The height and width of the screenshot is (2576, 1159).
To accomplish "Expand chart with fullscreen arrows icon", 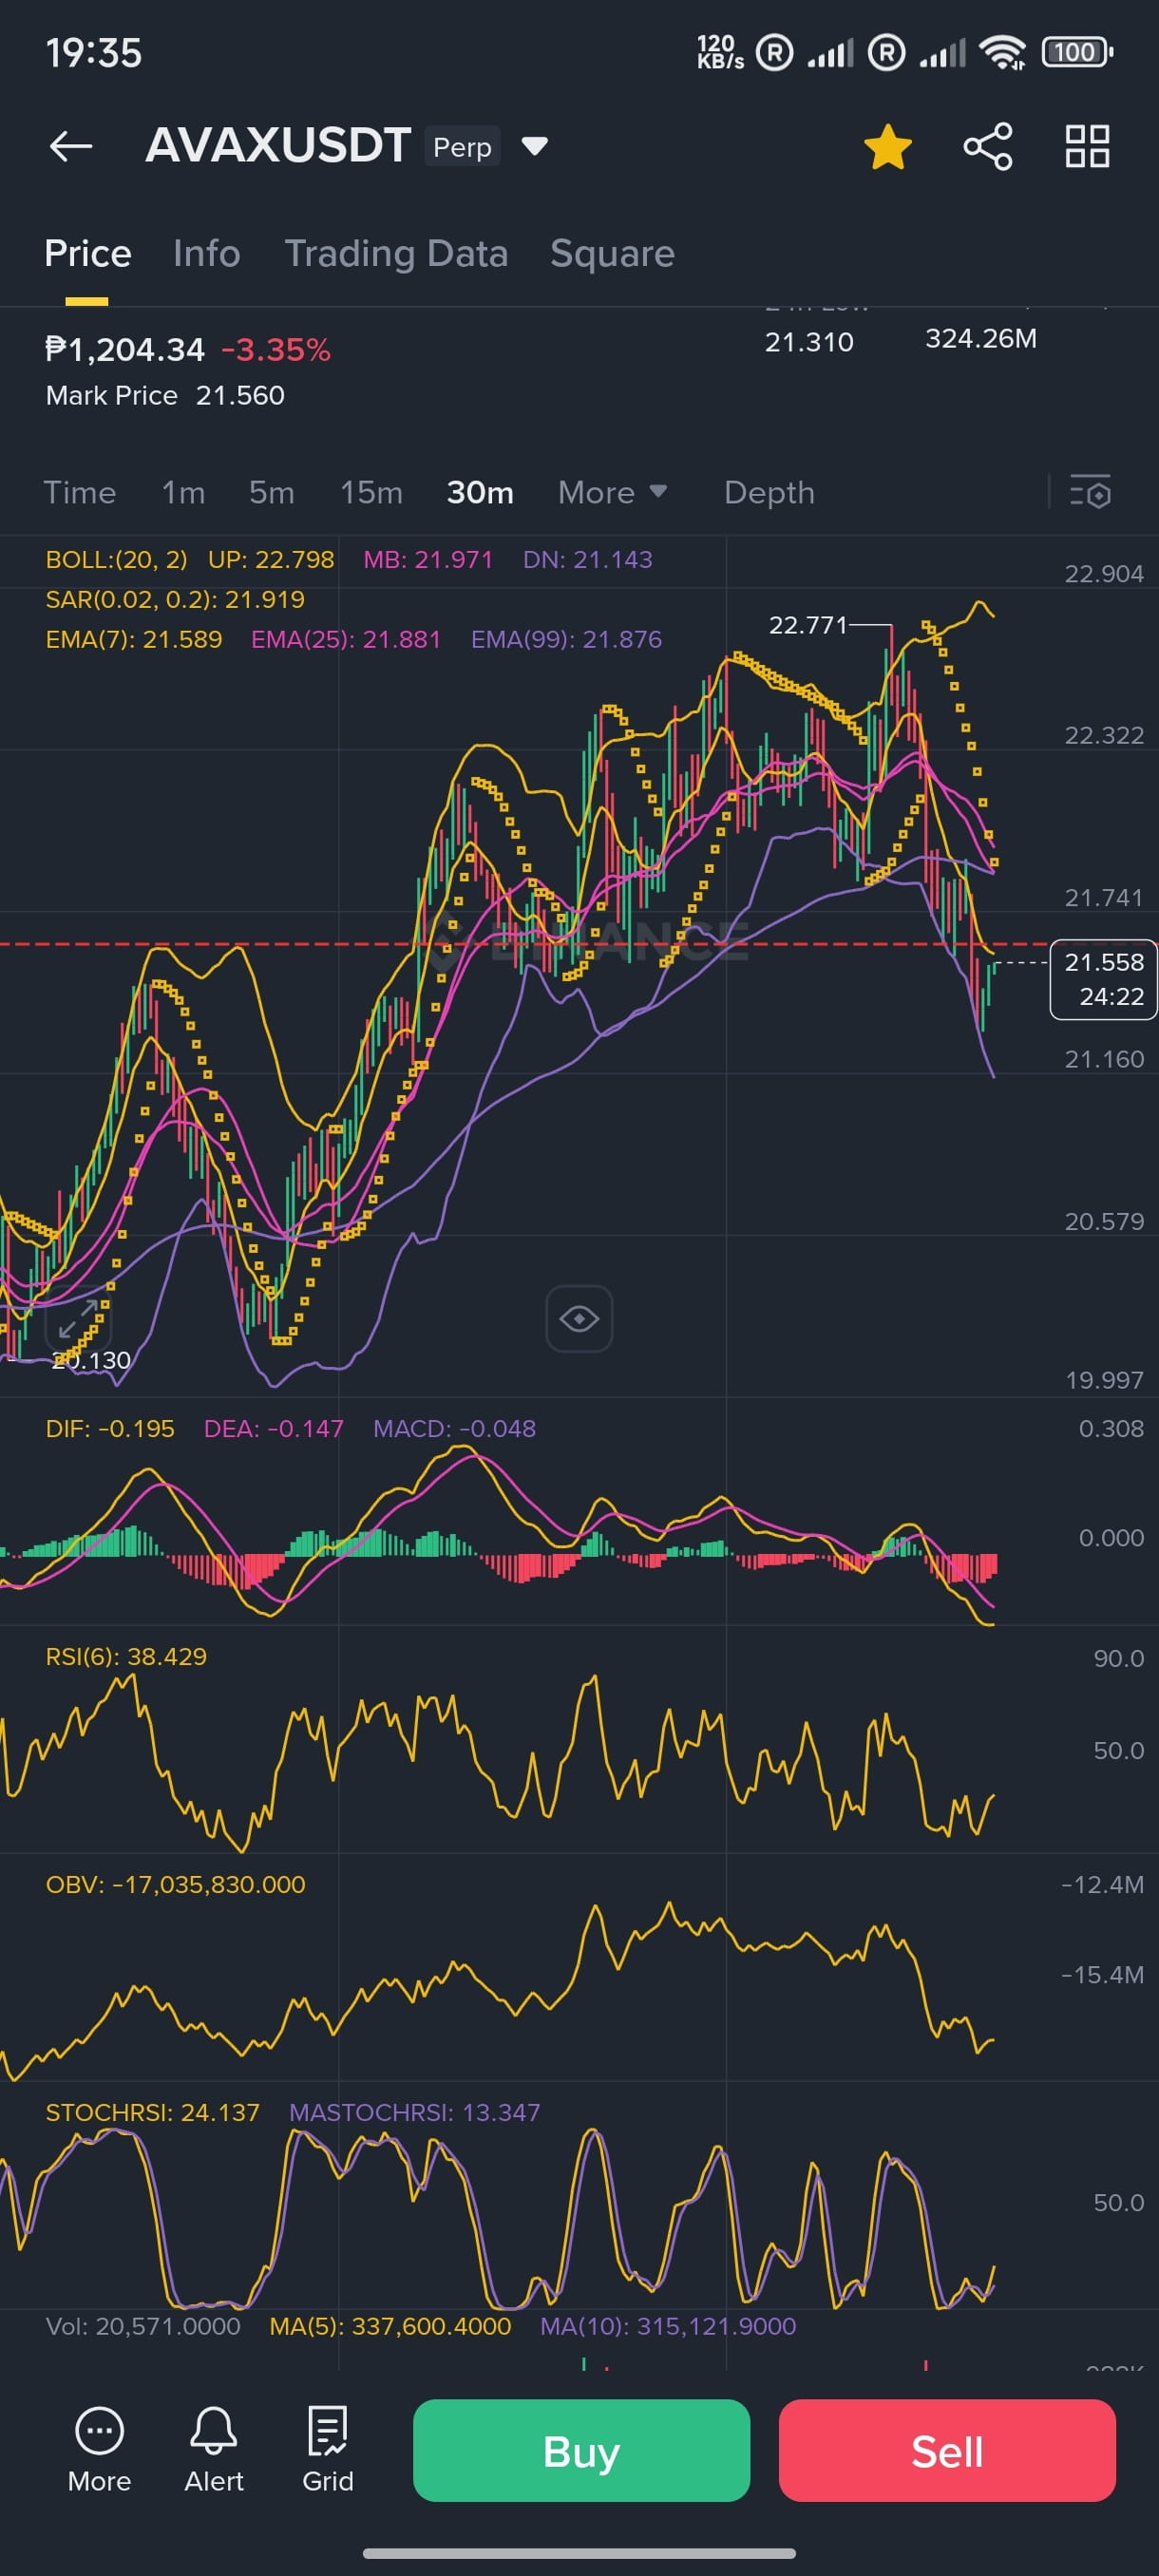I will tap(79, 1319).
